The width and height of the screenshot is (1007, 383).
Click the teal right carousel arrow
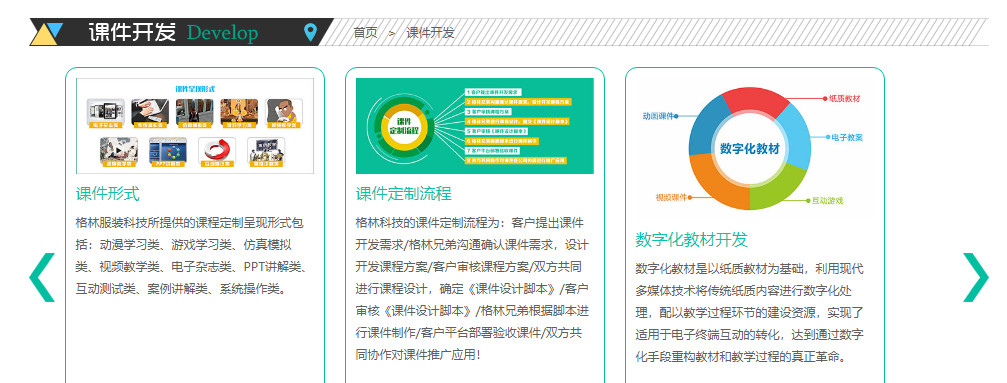(976, 277)
